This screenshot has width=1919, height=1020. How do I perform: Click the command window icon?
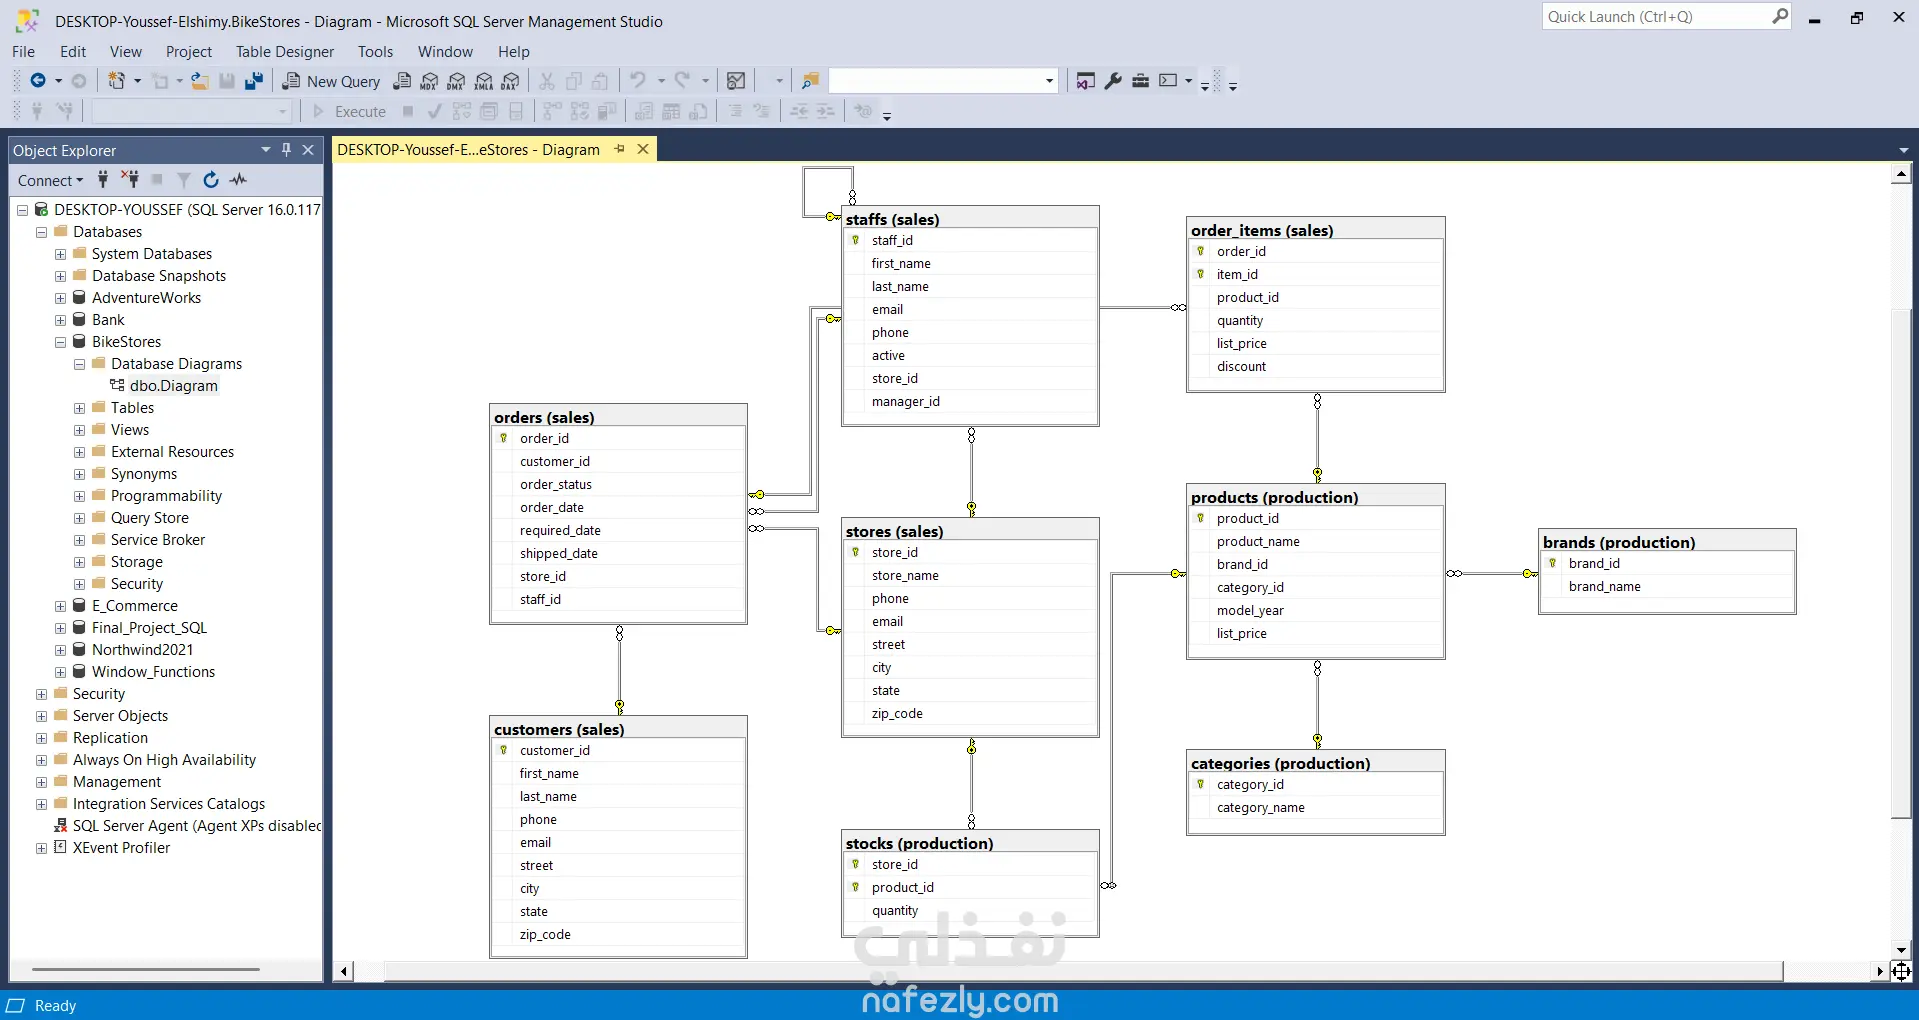[1168, 81]
